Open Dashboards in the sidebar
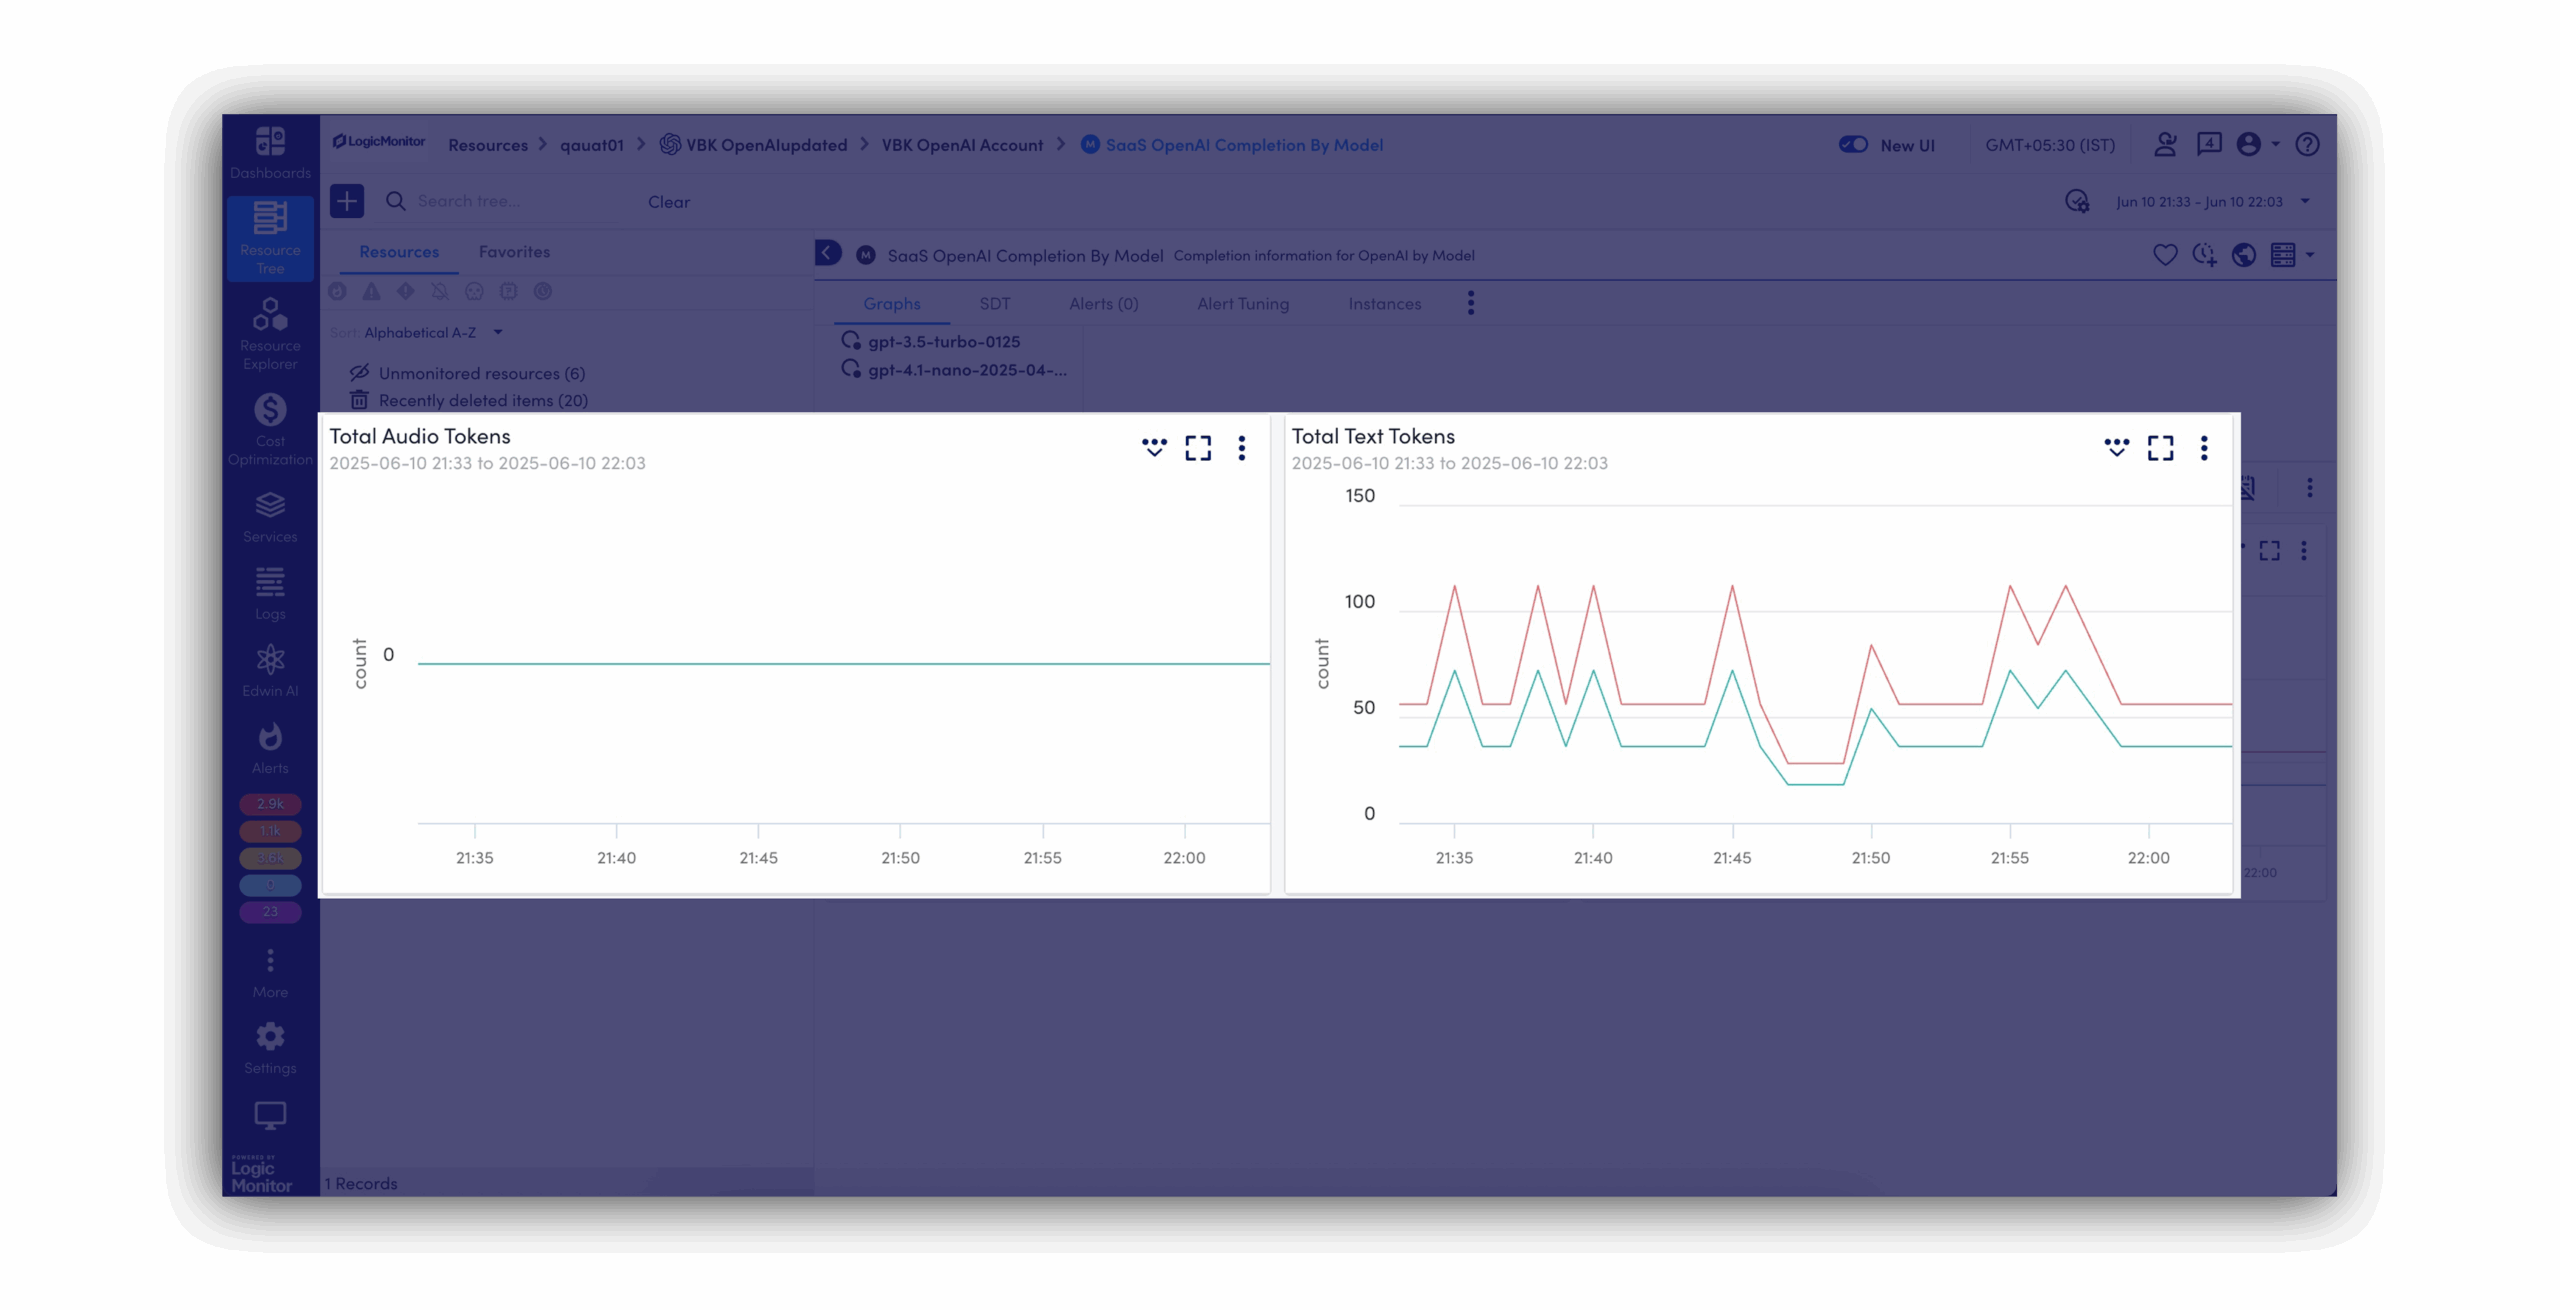Image resolution: width=2560 pixels, height=1310 pixels. pos(270,152)
